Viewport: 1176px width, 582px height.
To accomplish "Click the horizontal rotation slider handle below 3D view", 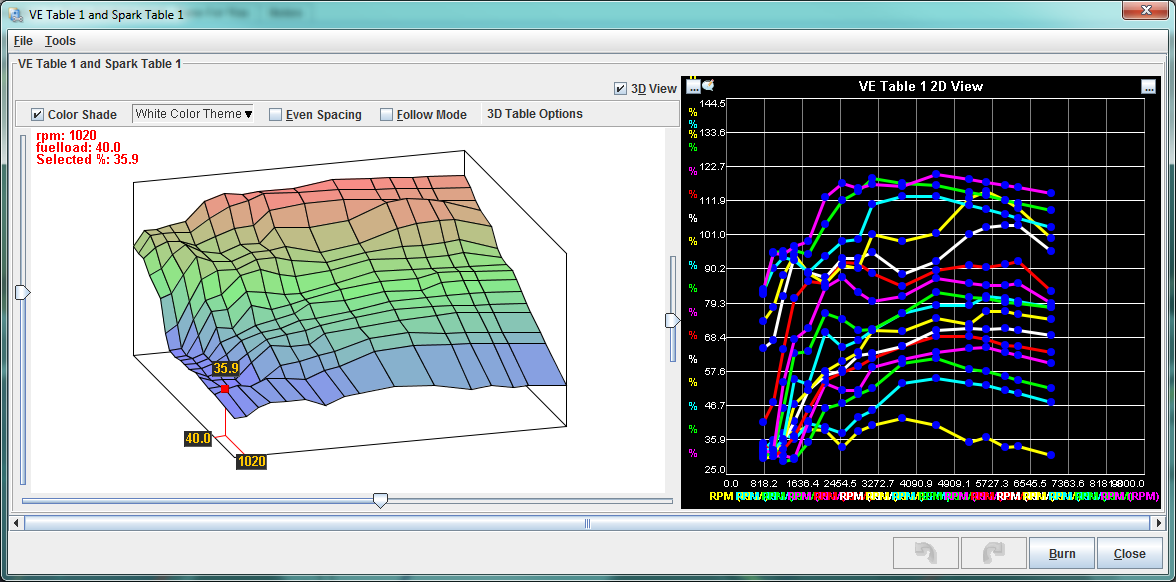I will pos(380,500).
